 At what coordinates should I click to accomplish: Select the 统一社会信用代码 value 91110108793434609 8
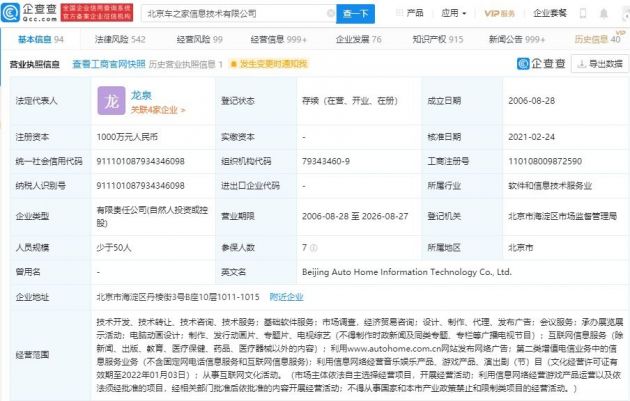click(140, 162)
